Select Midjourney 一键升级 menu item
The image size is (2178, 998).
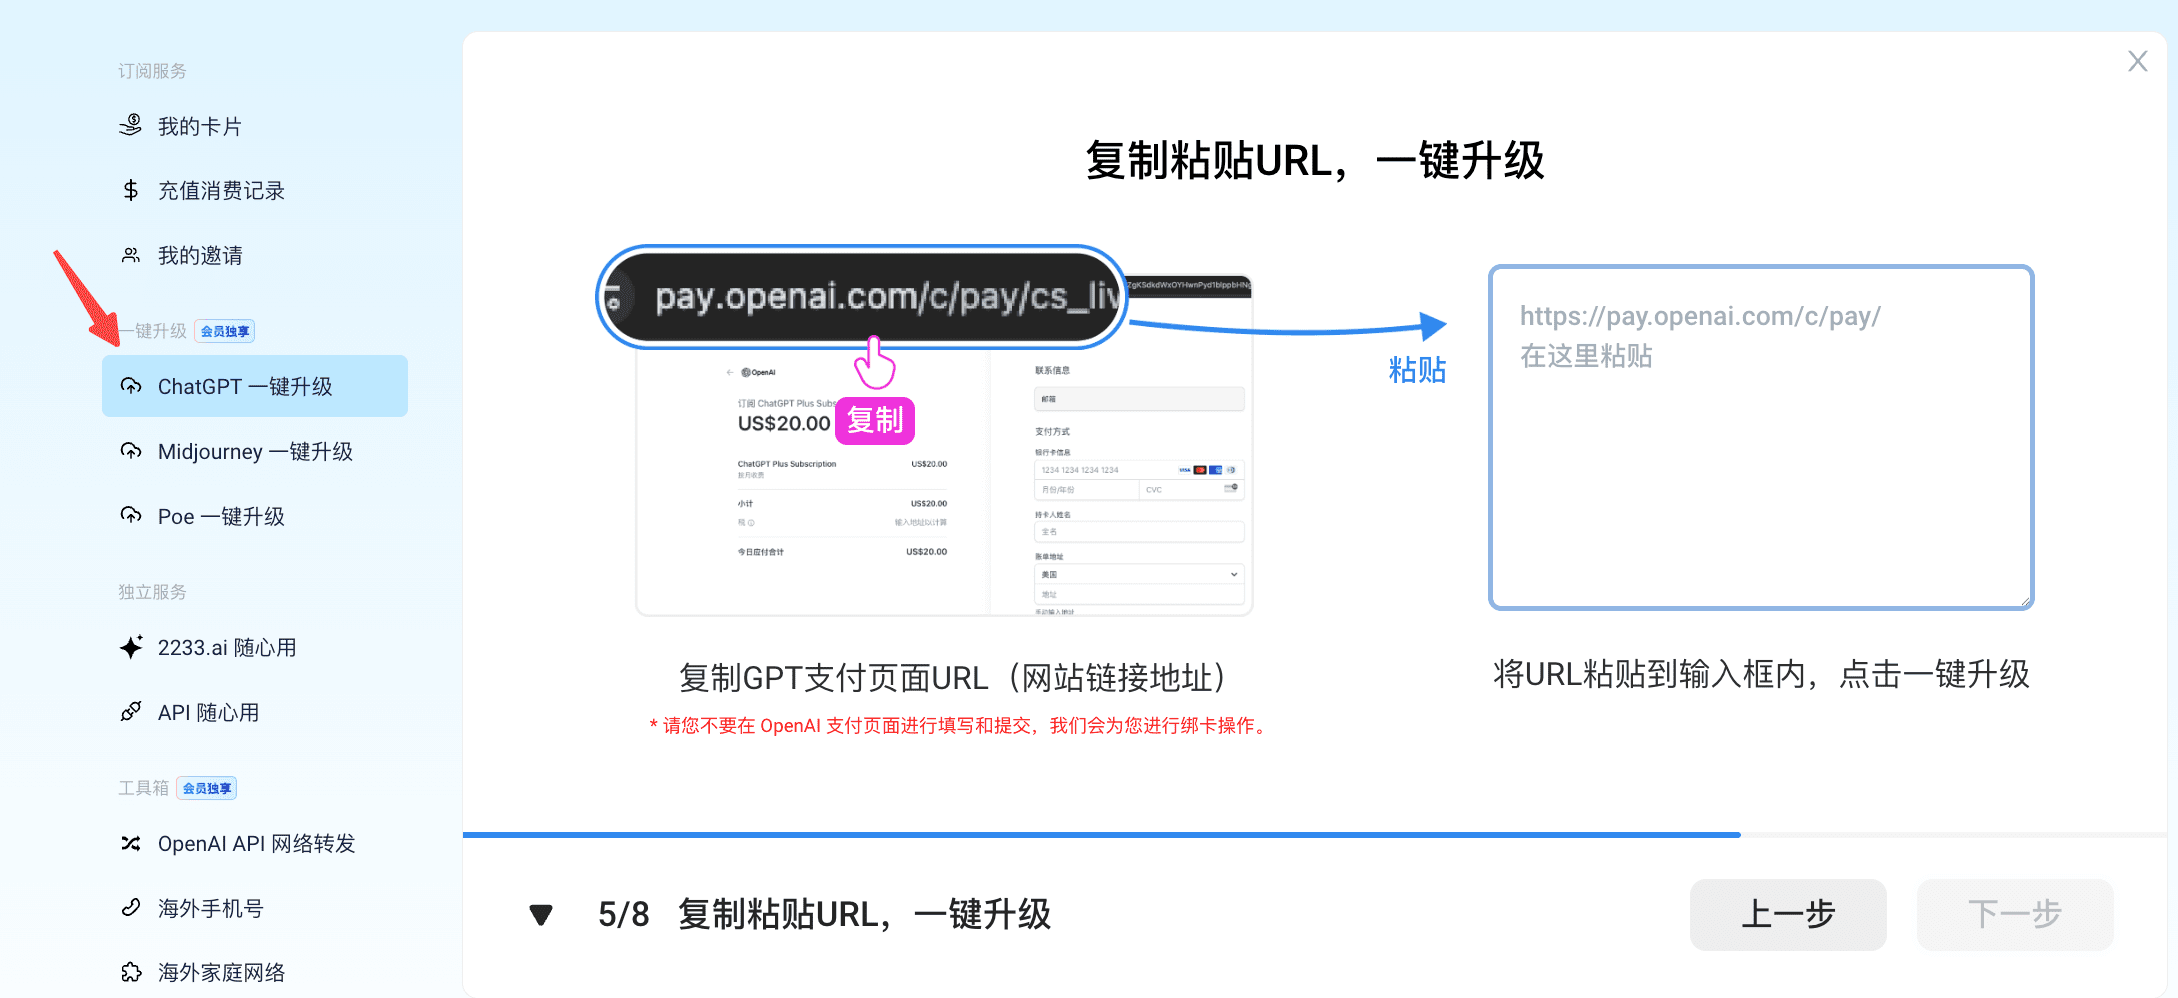(255, 451)
